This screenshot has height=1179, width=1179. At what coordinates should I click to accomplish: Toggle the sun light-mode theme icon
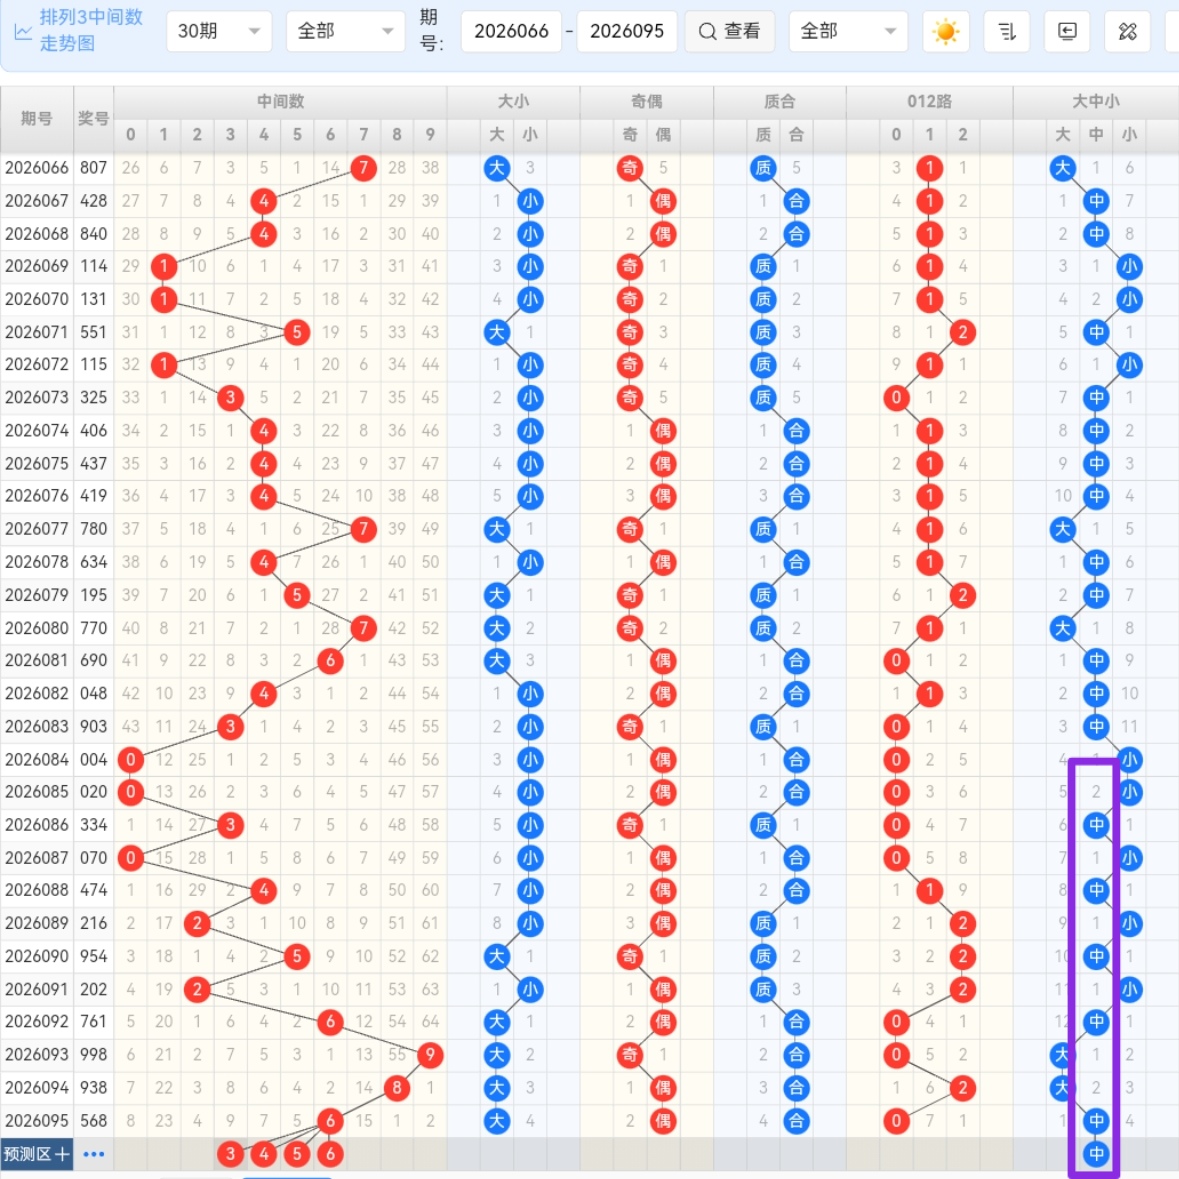(945, 32)
